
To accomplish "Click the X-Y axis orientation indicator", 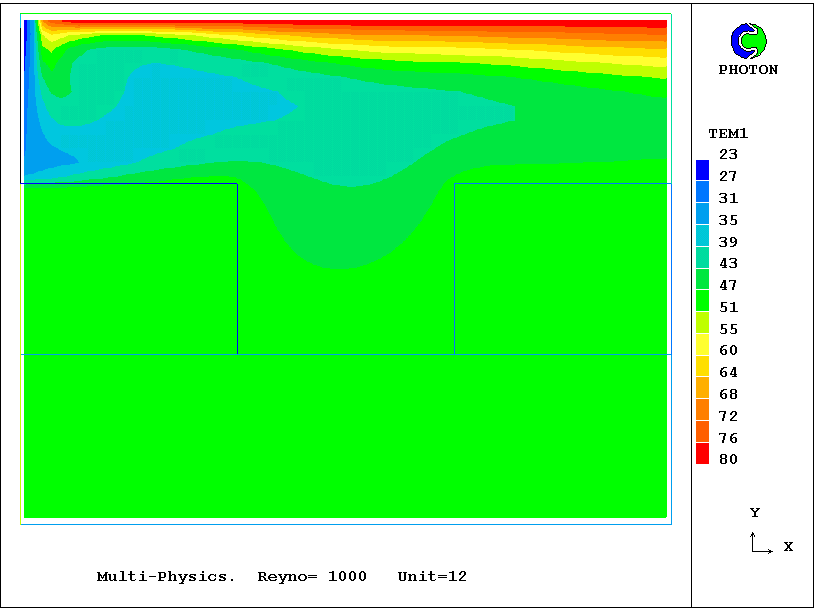I will [x=761, y=543].
